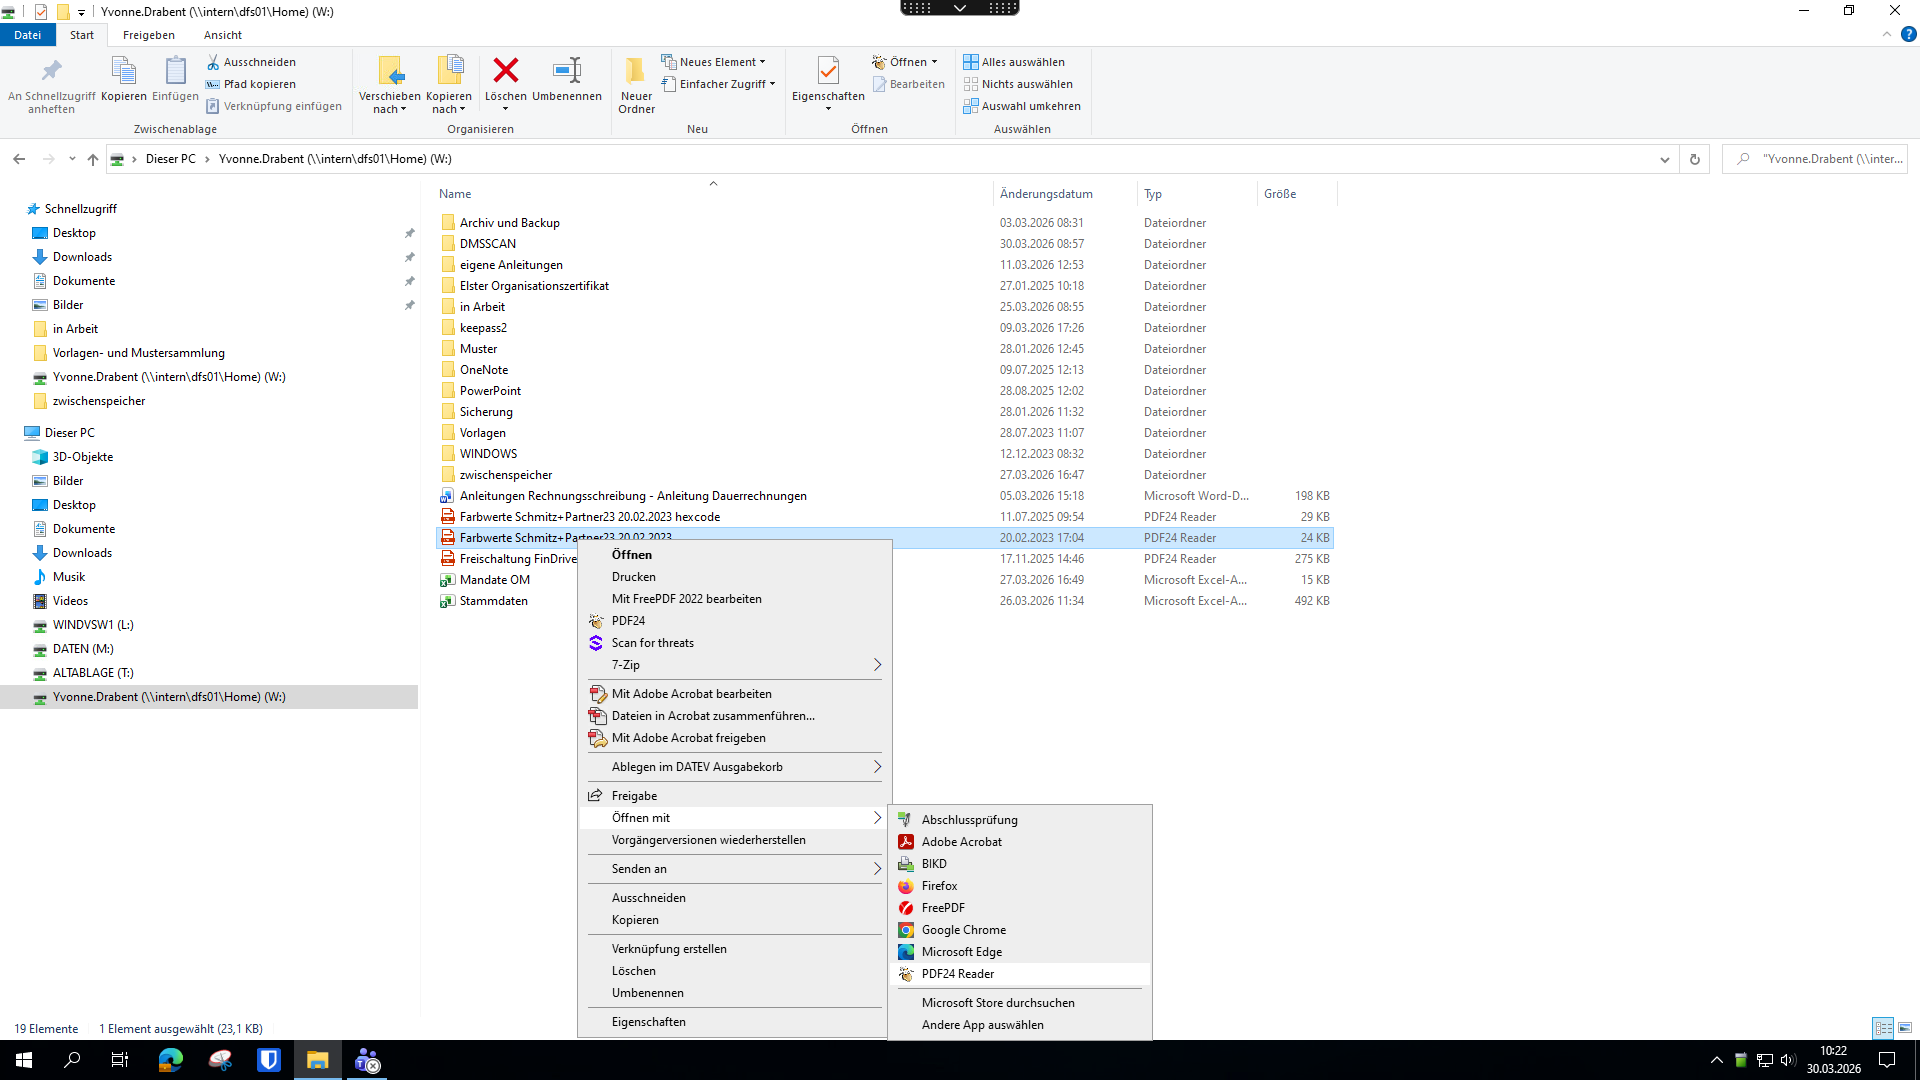
Task: Click the Neuer Ordner icon
Action: (x=636, y=71)
